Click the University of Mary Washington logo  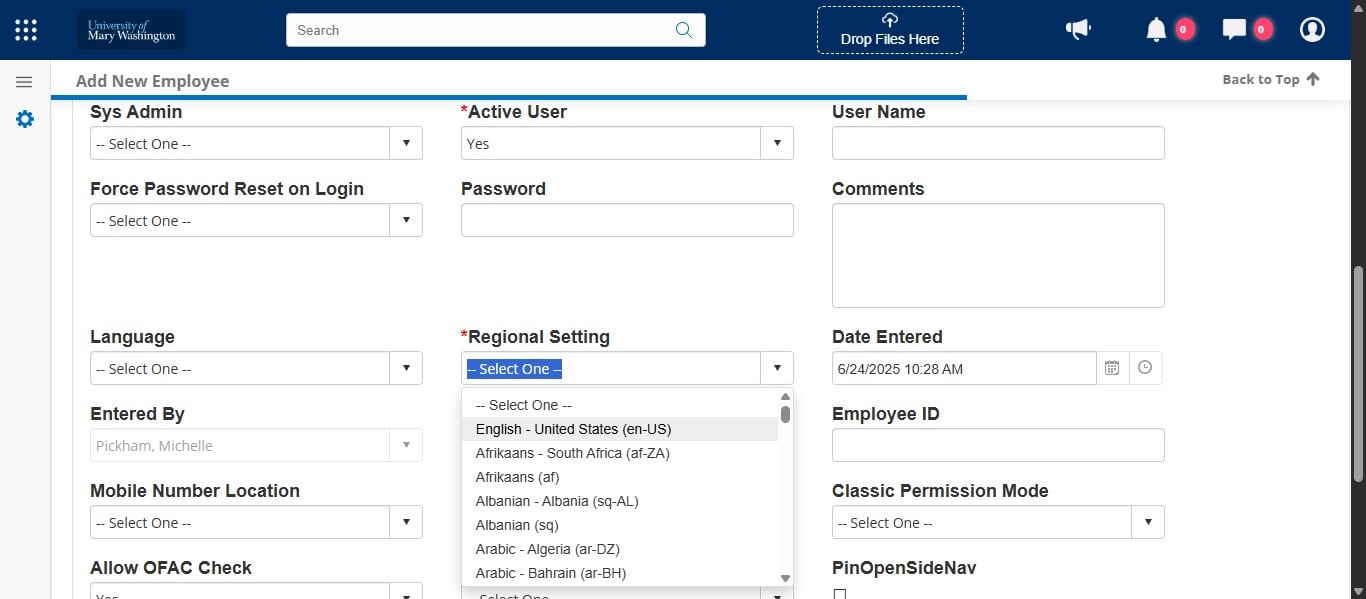pos(131,30)
